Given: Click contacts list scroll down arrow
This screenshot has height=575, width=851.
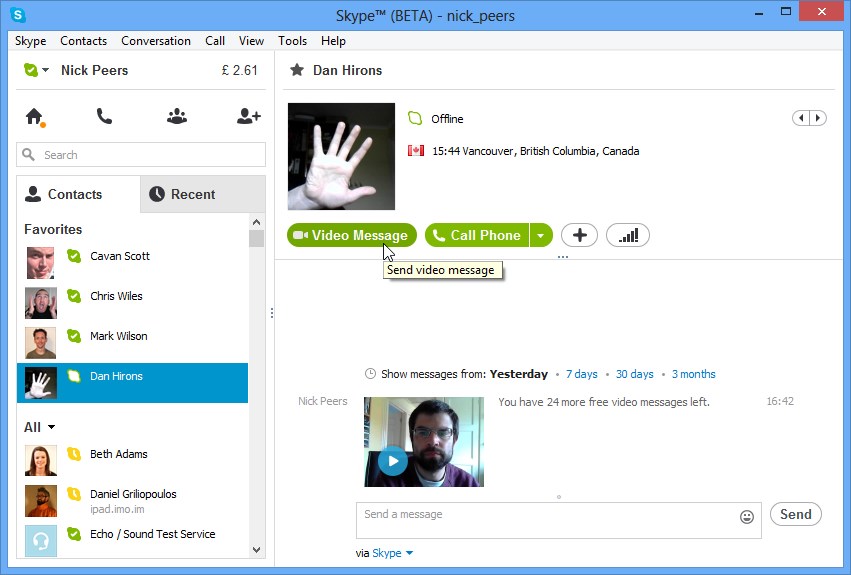Looking at the screenshot, I should click(x=257, y=550).
